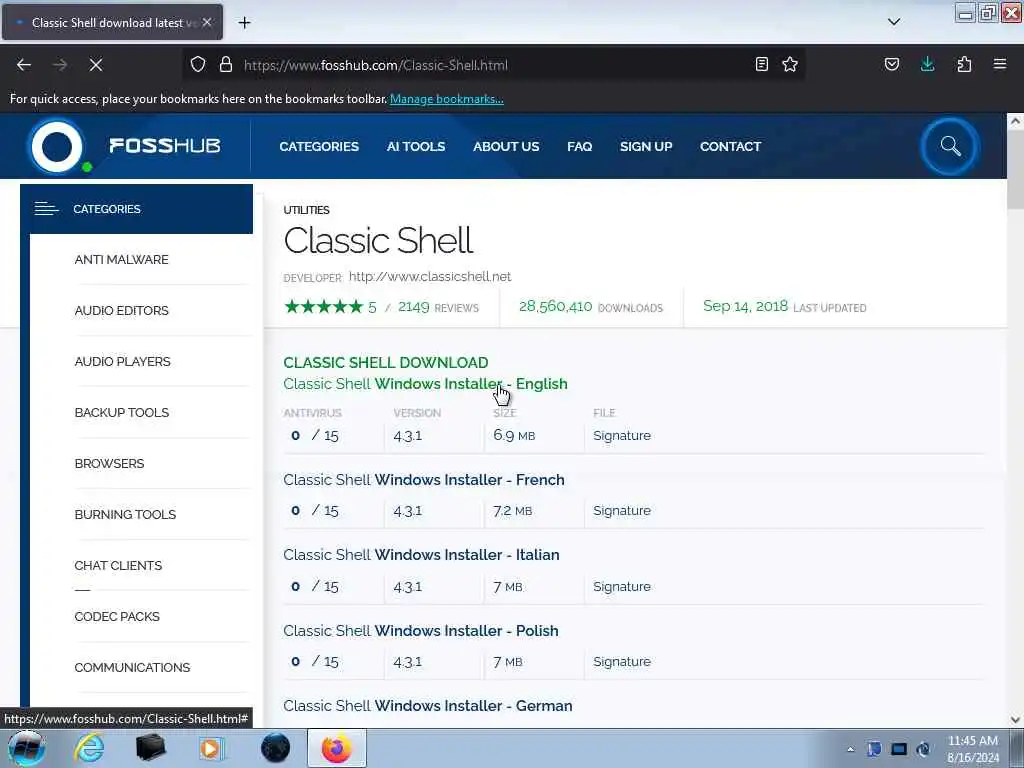1024x768 pixels.
Task: Select Chat Clients category
Action: point(118,565)
